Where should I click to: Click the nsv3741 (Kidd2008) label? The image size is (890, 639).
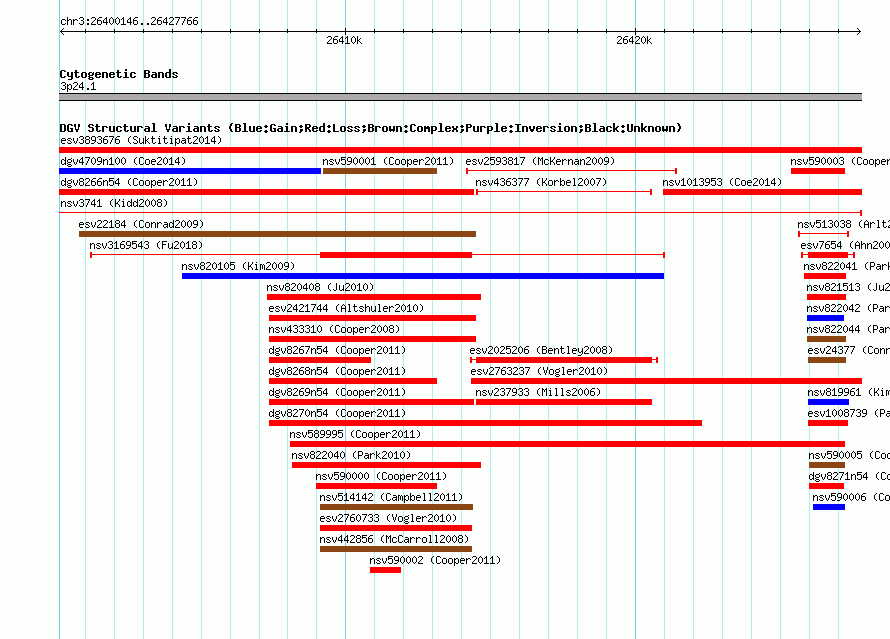pos(114,203)
